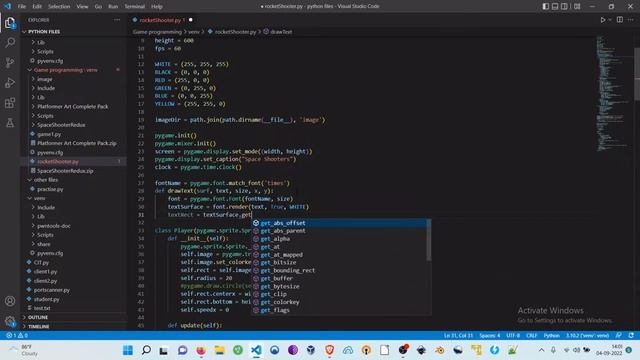Split the editor to the right
The image size is (640, 360).
tap(620, 20)
